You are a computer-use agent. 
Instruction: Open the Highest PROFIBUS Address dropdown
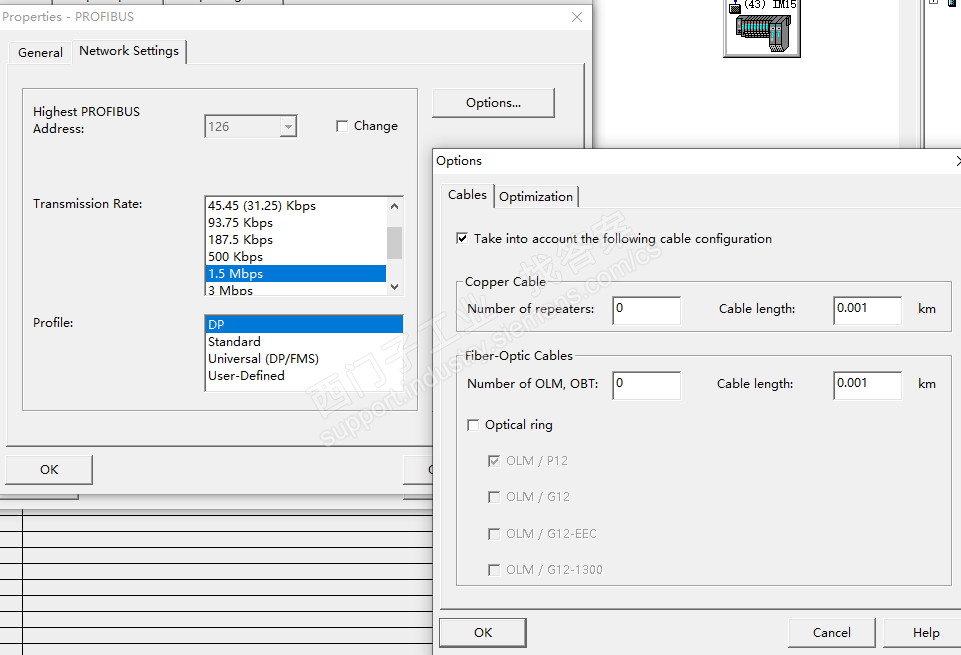[288, 127]
